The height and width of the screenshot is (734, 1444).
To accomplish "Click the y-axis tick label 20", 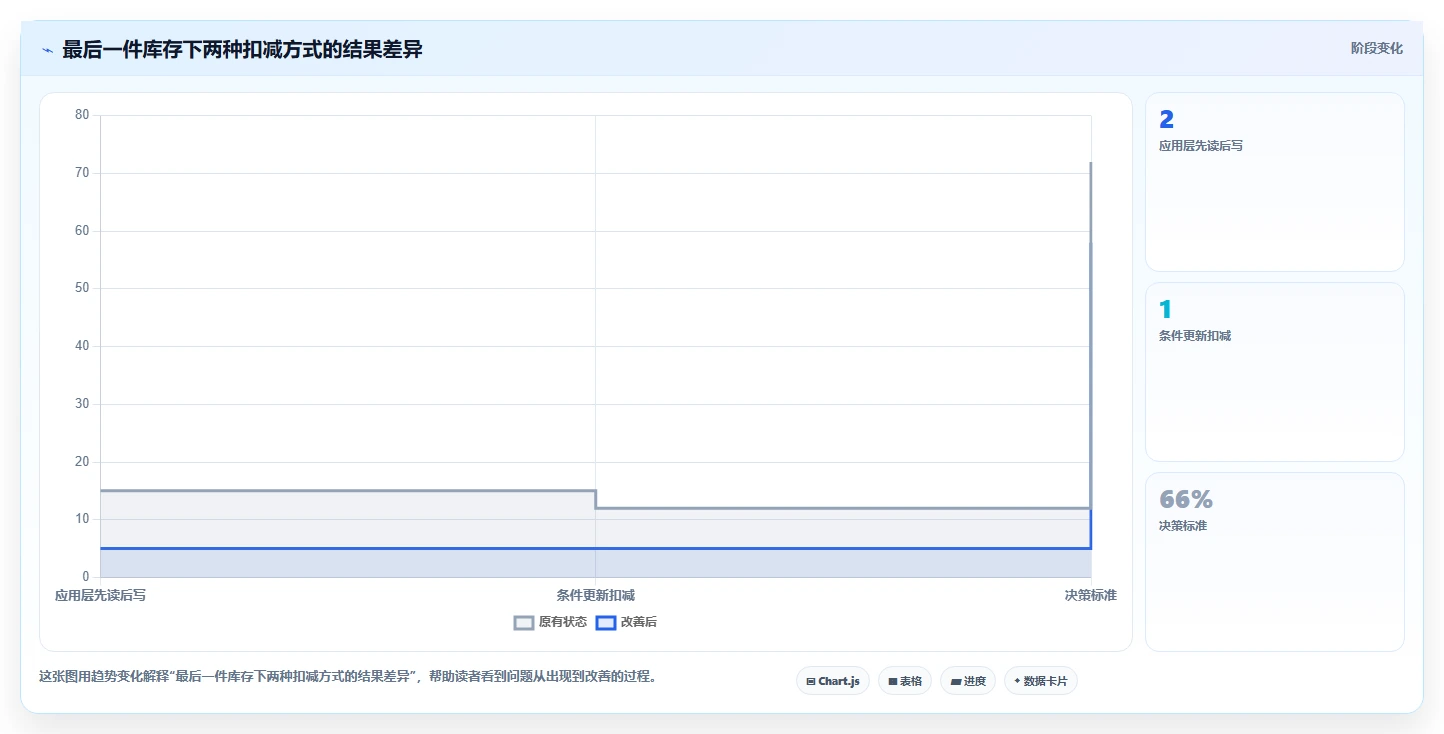I will pyautogui.click(x=82, y=462).
